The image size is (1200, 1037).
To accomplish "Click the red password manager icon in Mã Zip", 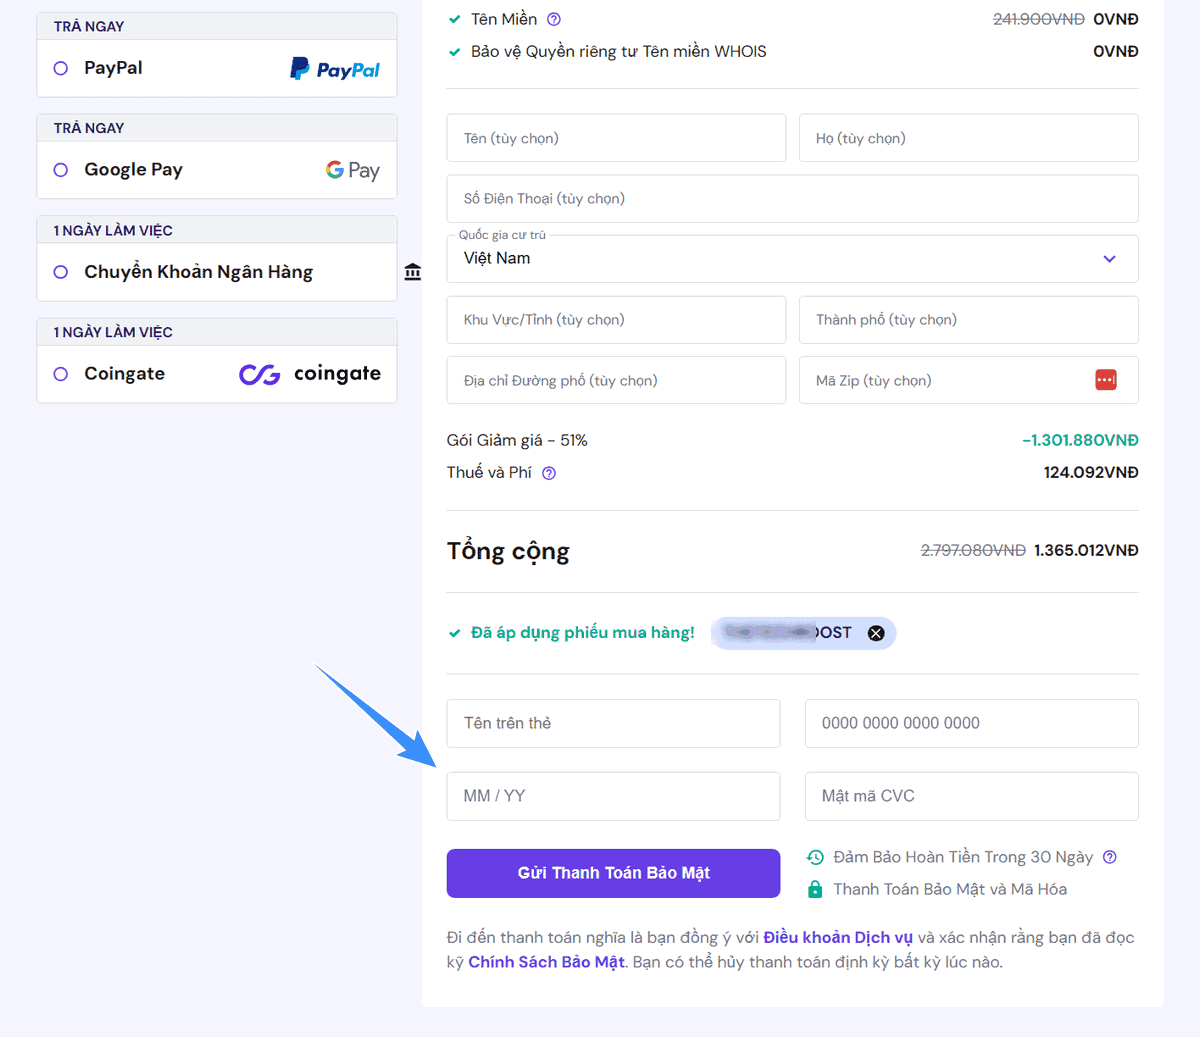I will 1106,380.
